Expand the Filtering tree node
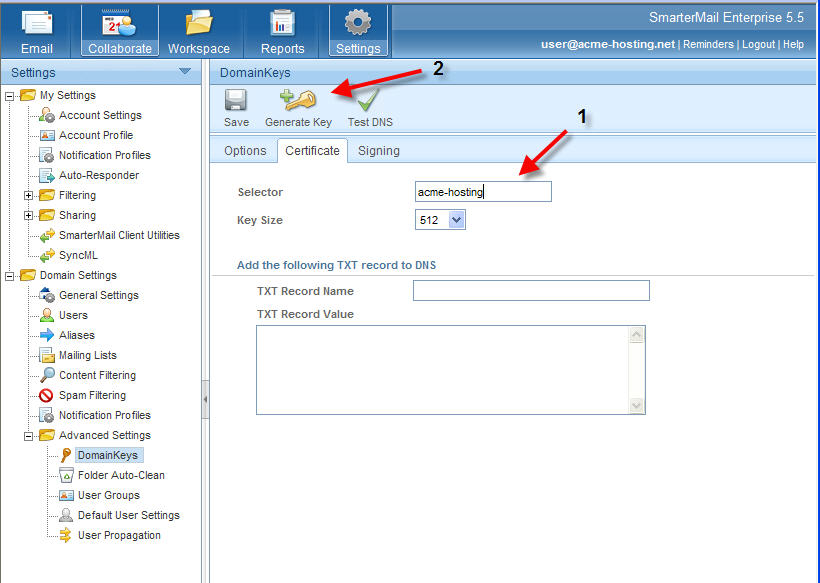820x583 pixels. pos(28,196)
